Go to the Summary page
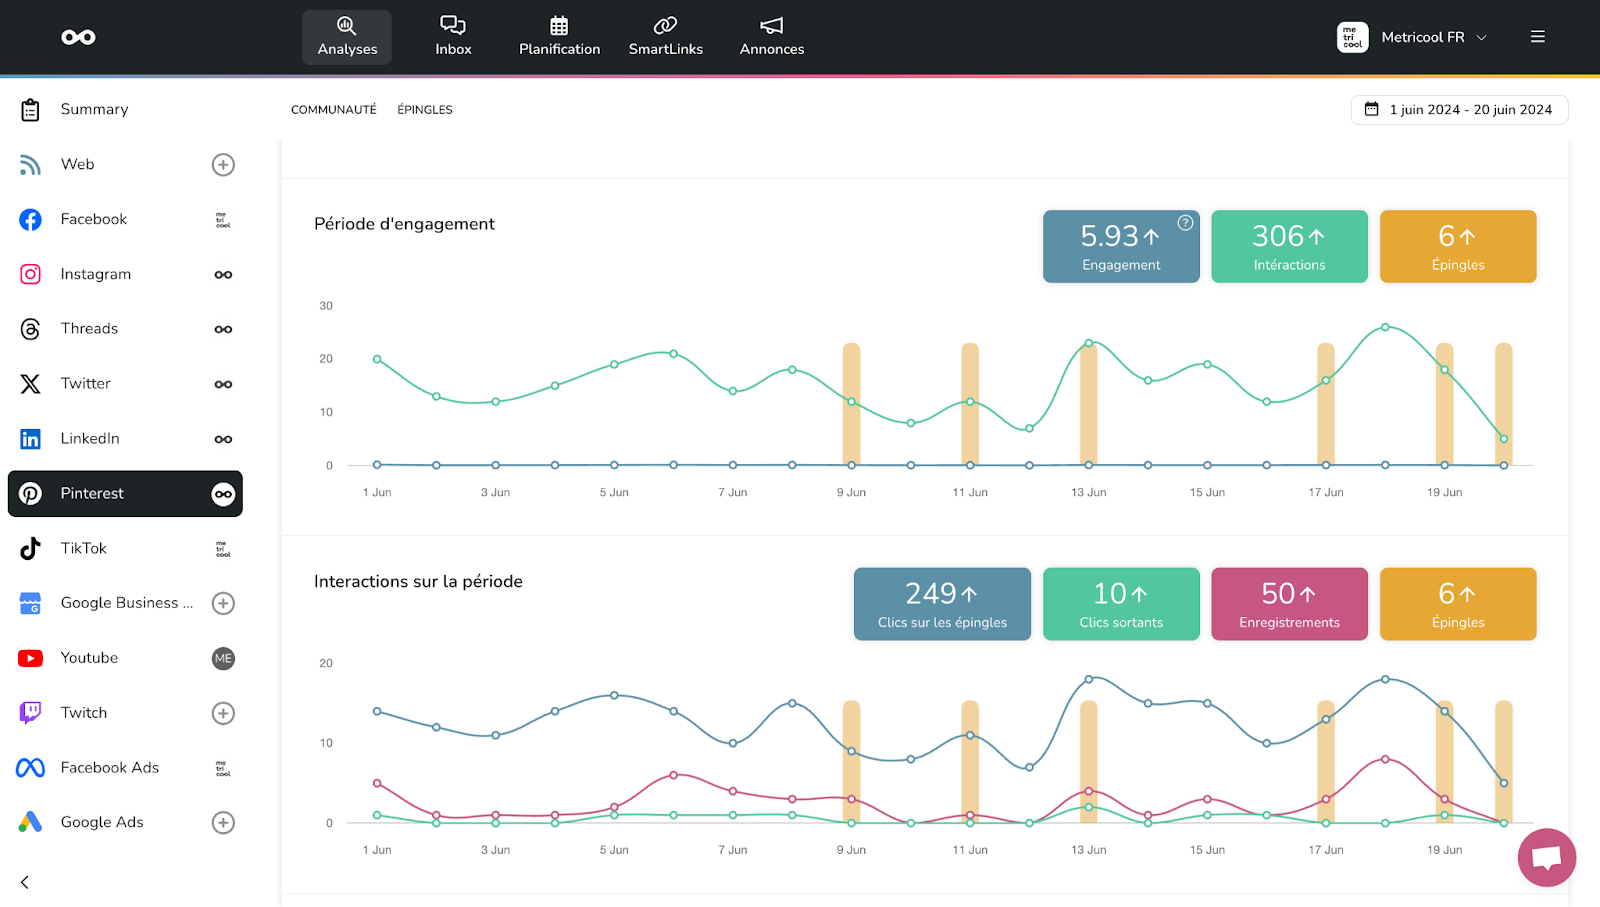Viewport: 1600px width, 907px height. pos(94,109)
